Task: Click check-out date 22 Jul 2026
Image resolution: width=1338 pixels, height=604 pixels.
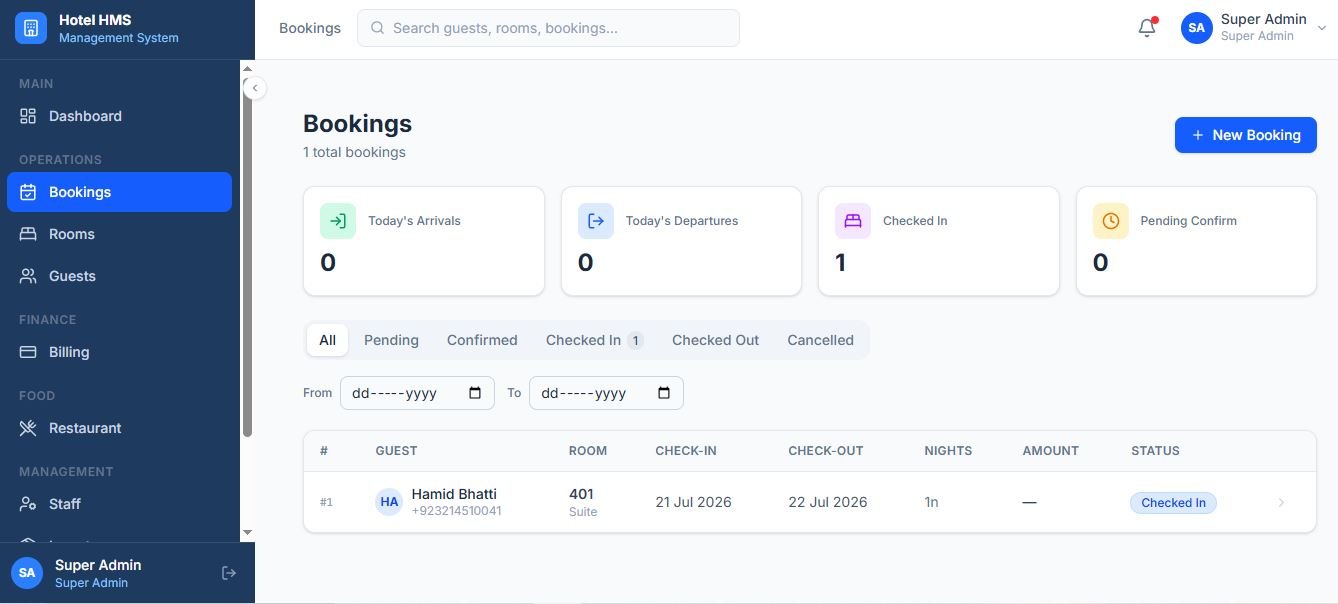Action: click(828, 502)
